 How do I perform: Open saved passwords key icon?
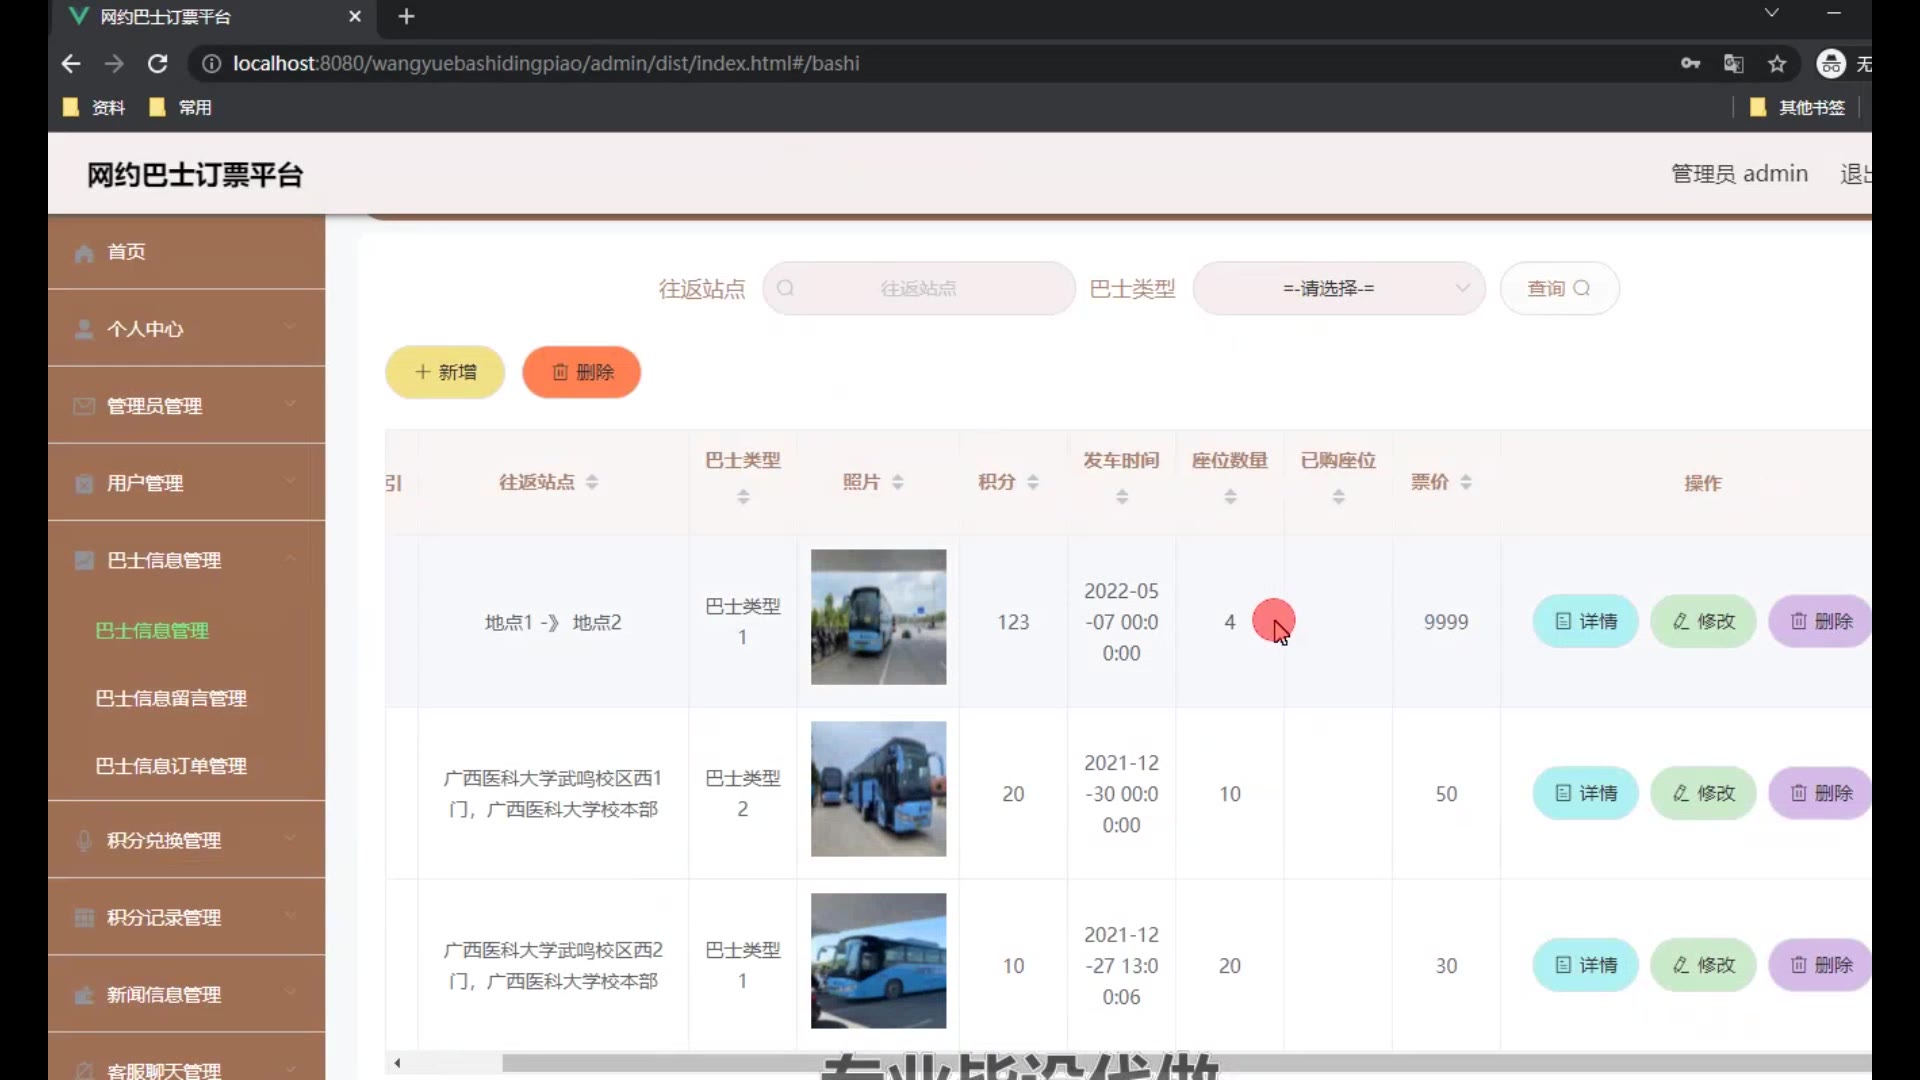pos(1690,63)
